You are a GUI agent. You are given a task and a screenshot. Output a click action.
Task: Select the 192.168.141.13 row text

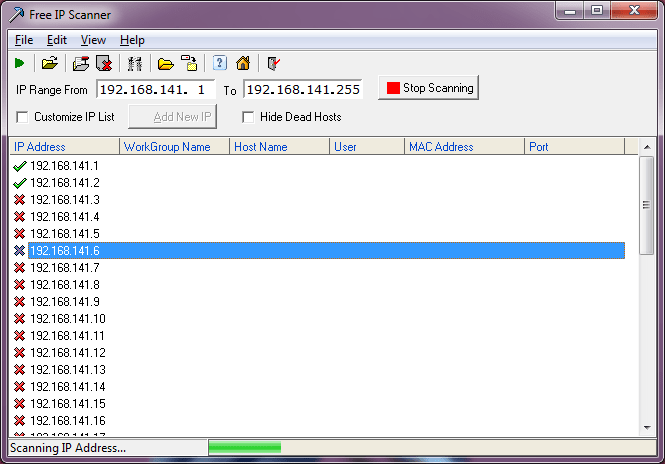point(68,369)
